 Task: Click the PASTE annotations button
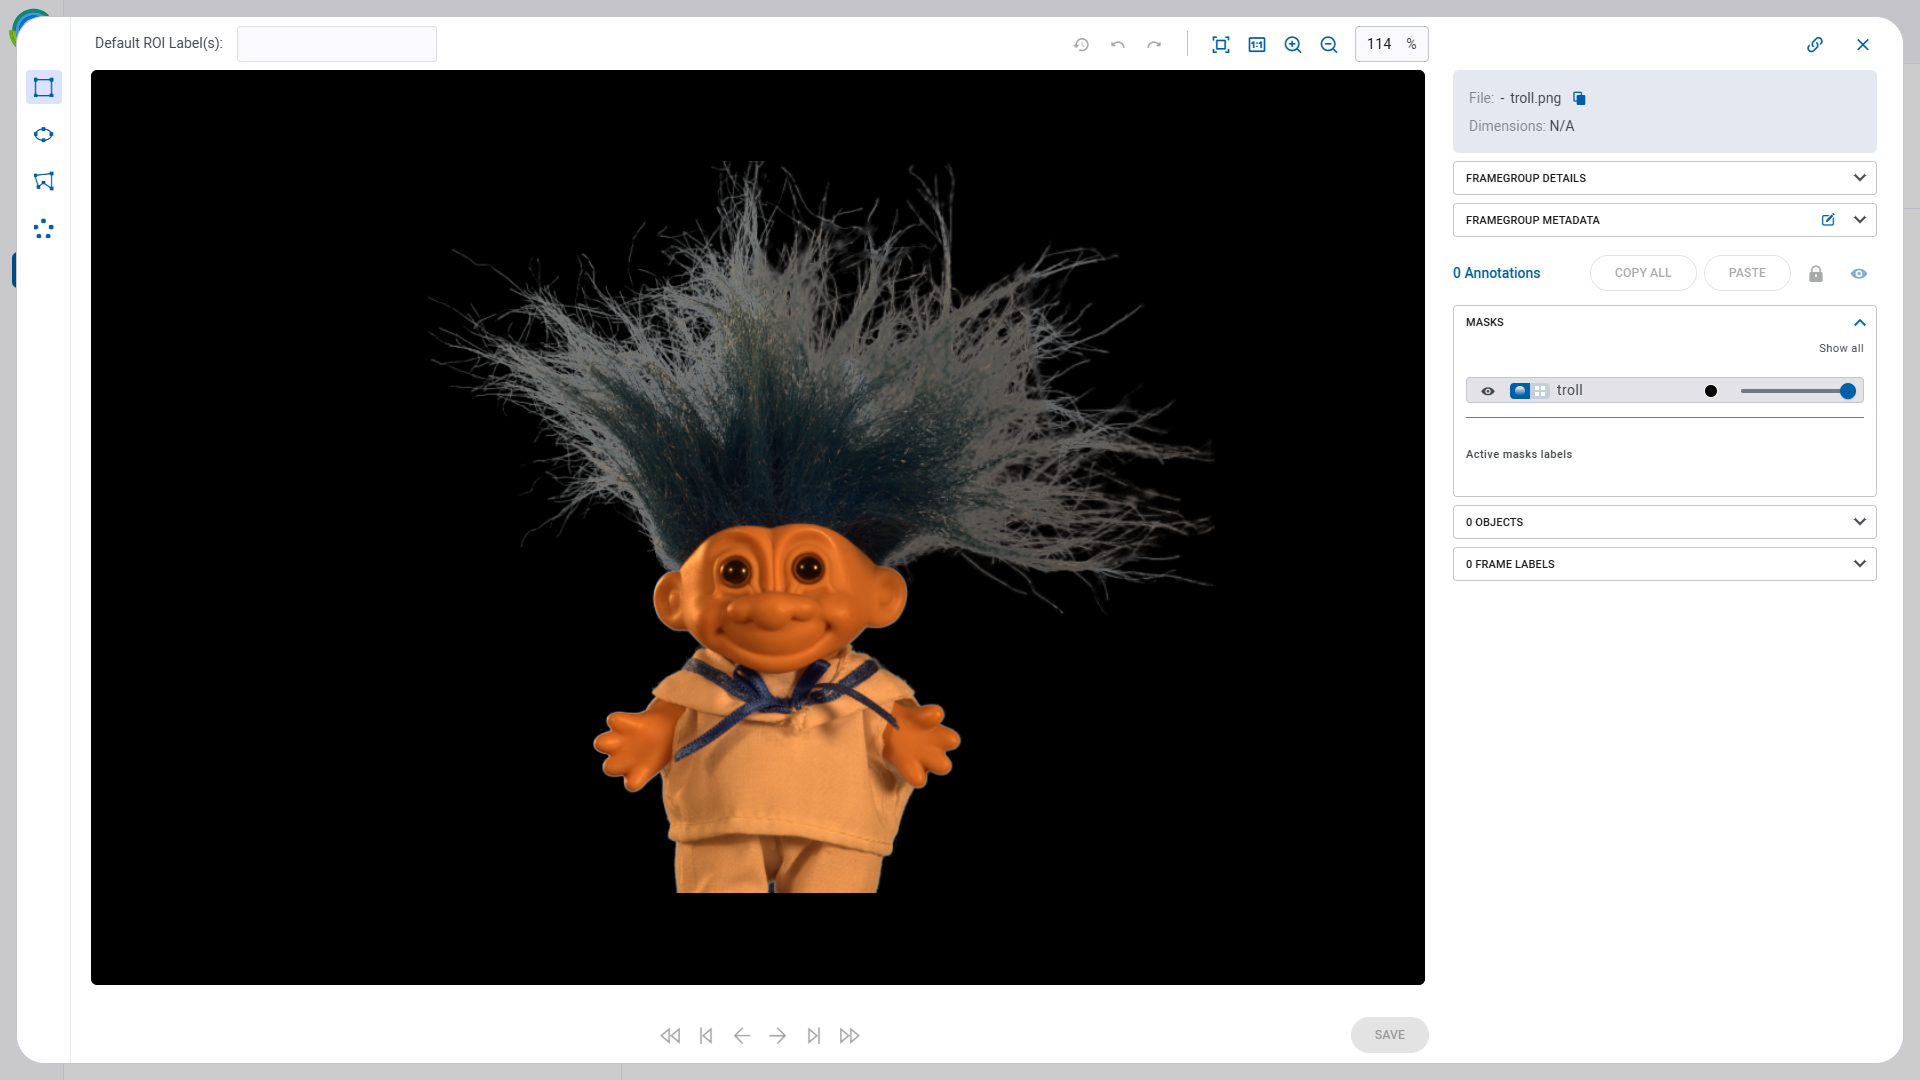tap(1747, 273)
